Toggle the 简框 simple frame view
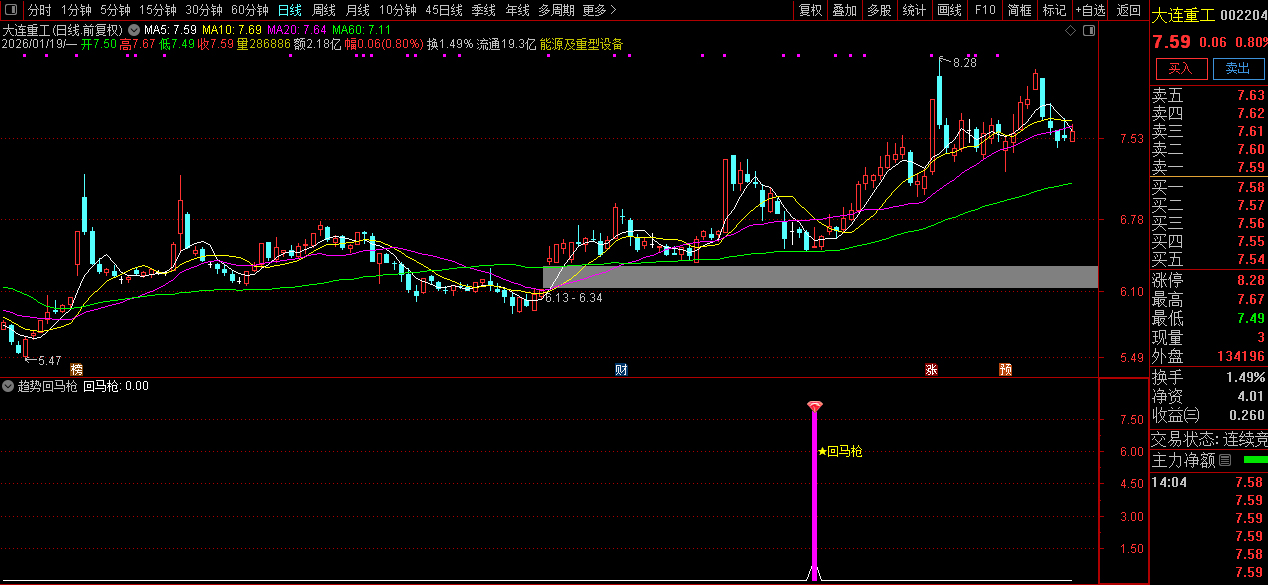This screenshot has width=1268, height=585. (x=1019, y=10)
